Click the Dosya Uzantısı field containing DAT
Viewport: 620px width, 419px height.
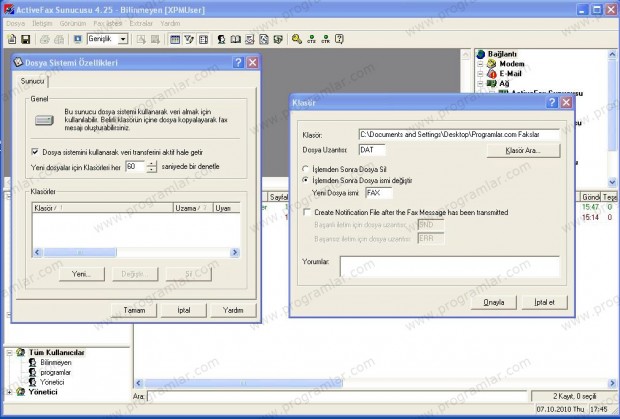(x=372, y=150)
